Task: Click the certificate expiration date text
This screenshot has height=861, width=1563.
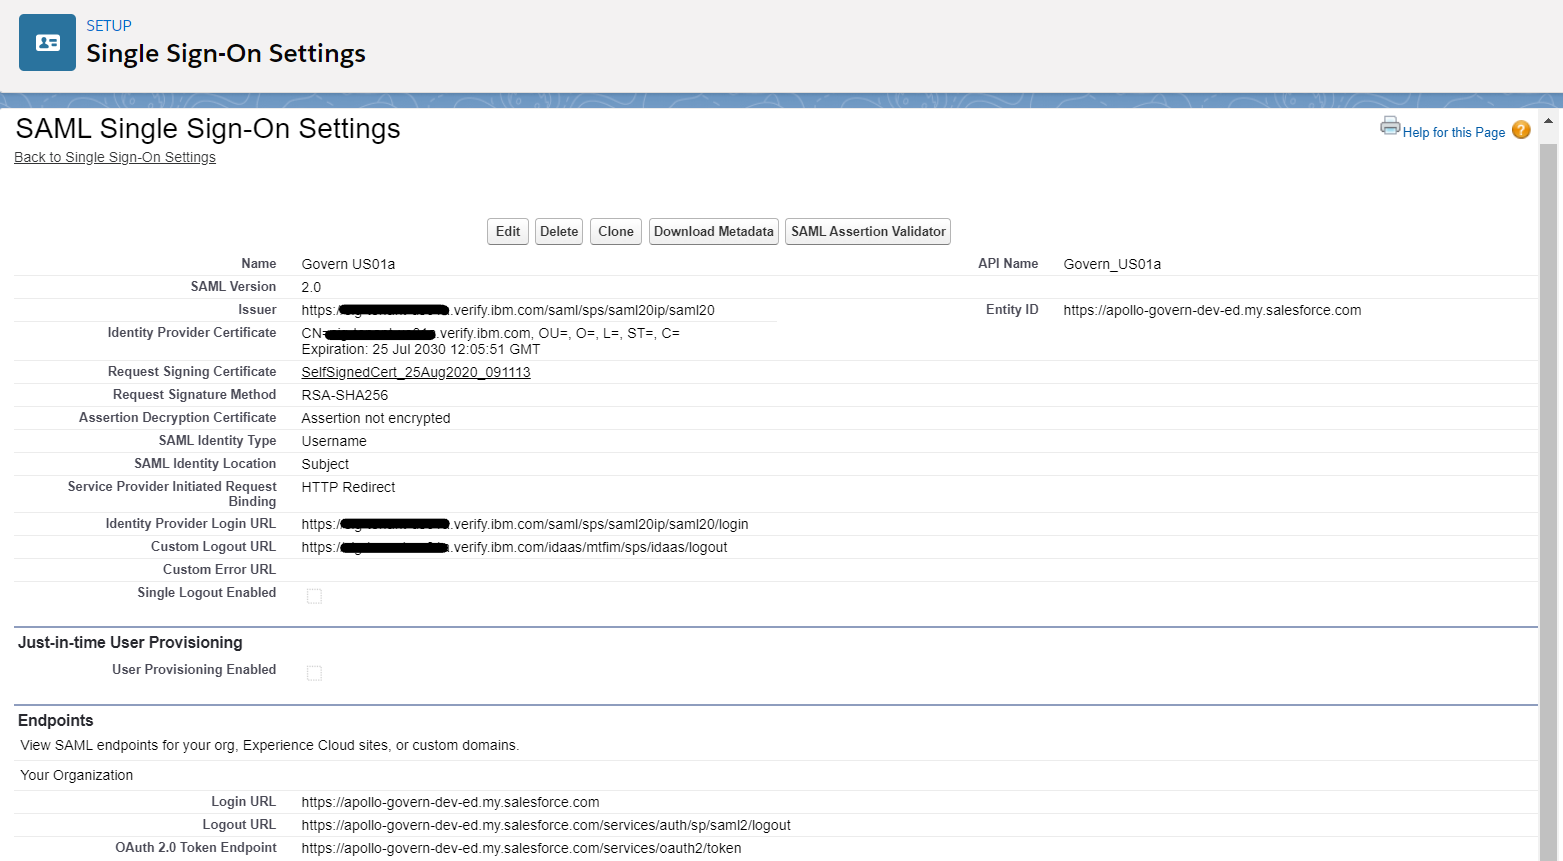Action: pos(421,349)
